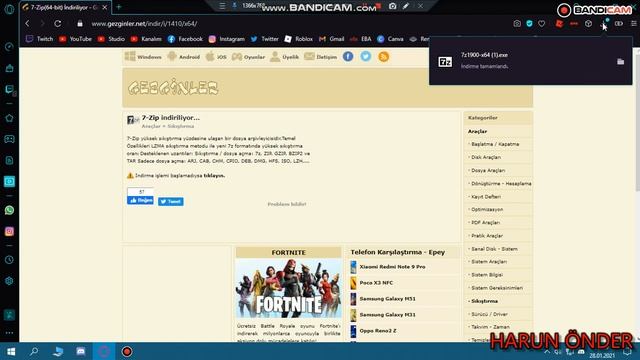The height and width of the screenshot is (360, 640).
Task: Open Instagram in the sidebar
Action: point(9,231)
